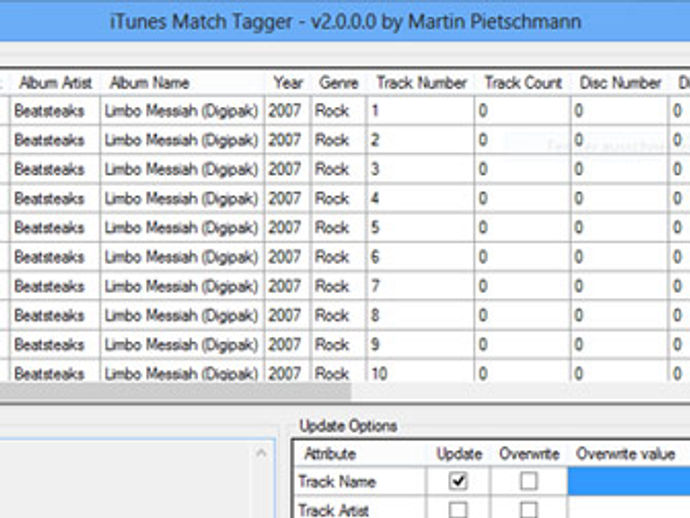This screenshot has height=518, width=690.
Task: Click the Track Name overwrite value field
Action: 629,481
